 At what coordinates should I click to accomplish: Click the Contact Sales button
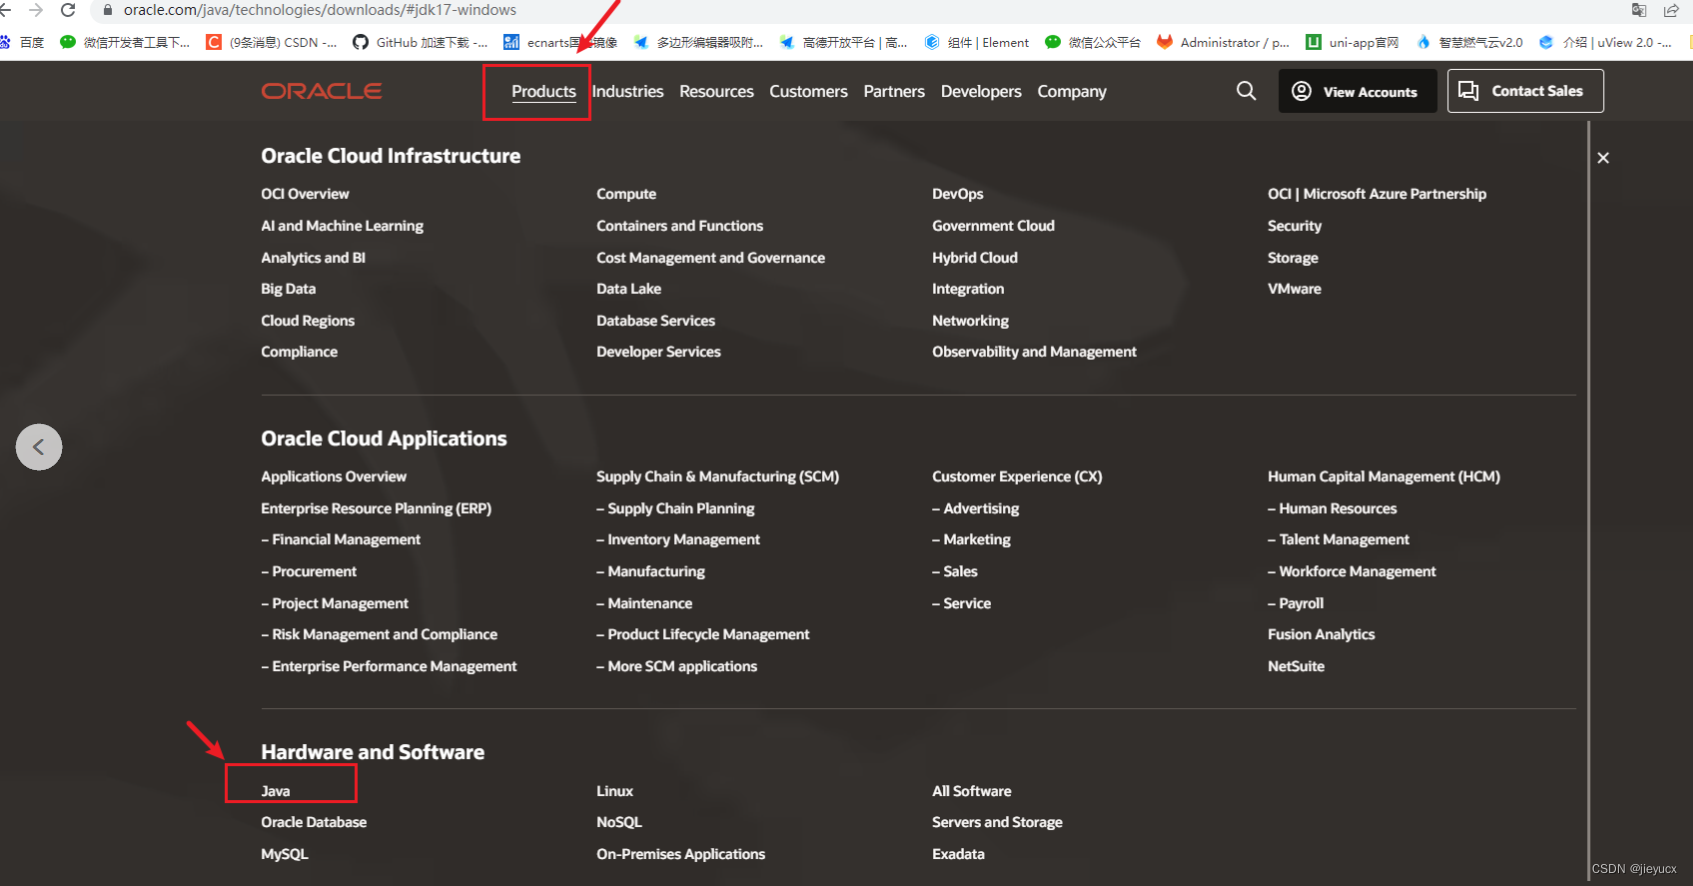tap(1525, 91)
